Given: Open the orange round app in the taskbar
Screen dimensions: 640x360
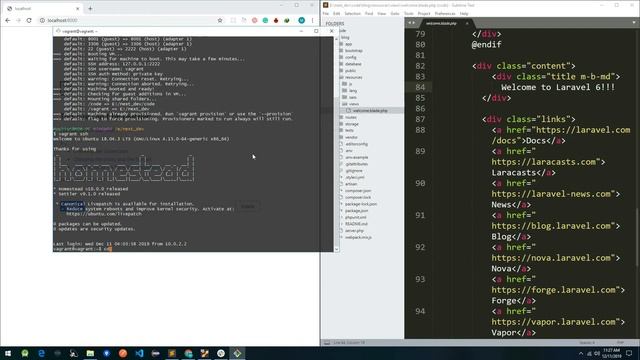Looking at the screenshot, I should (123, 353).
